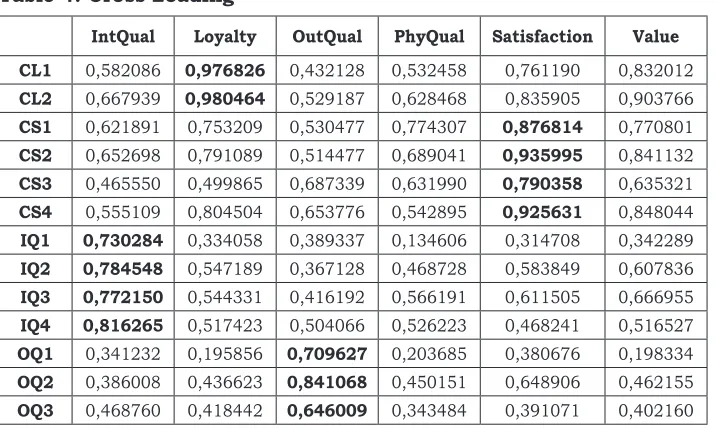Click the IQ4 row label
Image resolution: width=716 pixels, height=430 pixels.
35,325
